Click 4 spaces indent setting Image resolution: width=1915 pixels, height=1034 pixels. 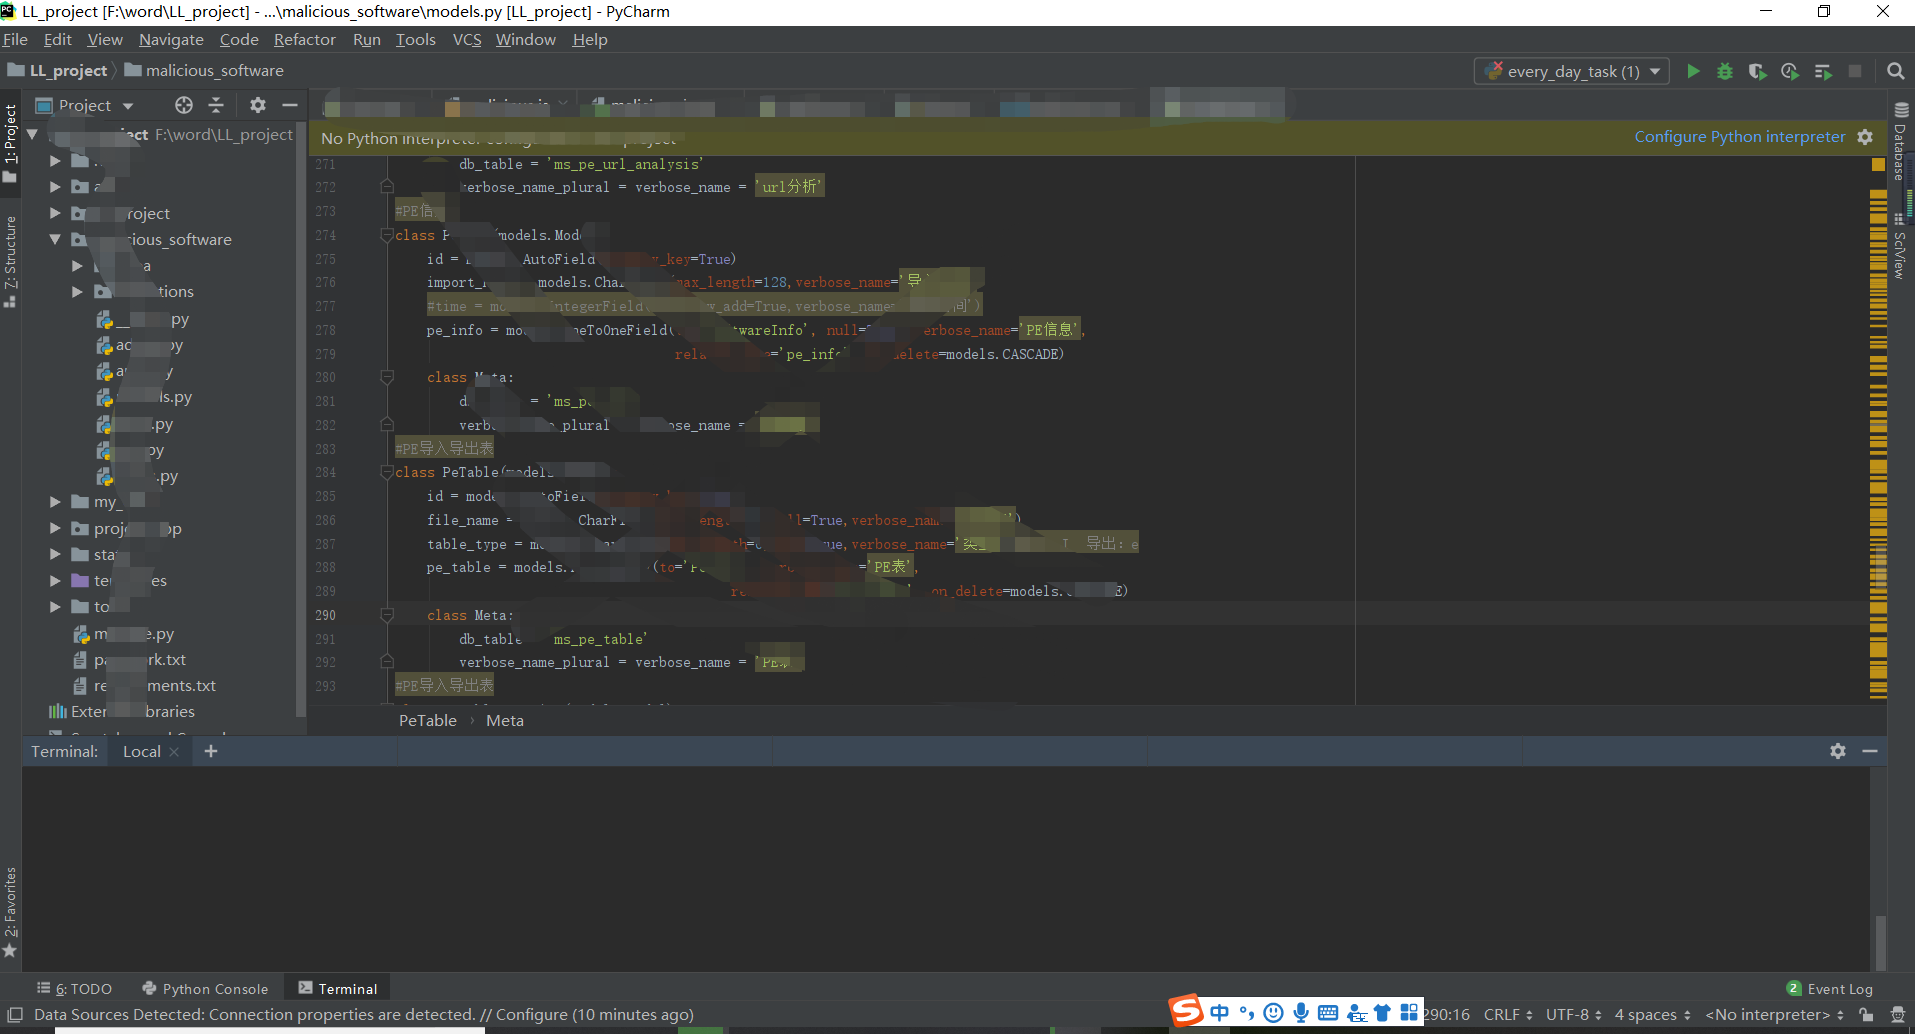click(x=1652, y=1014)
